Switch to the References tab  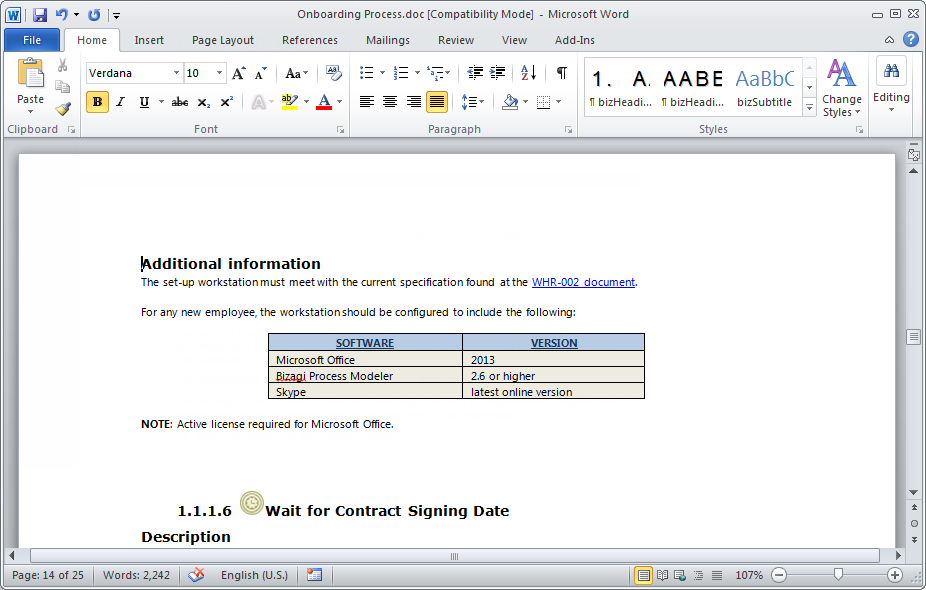309,40
